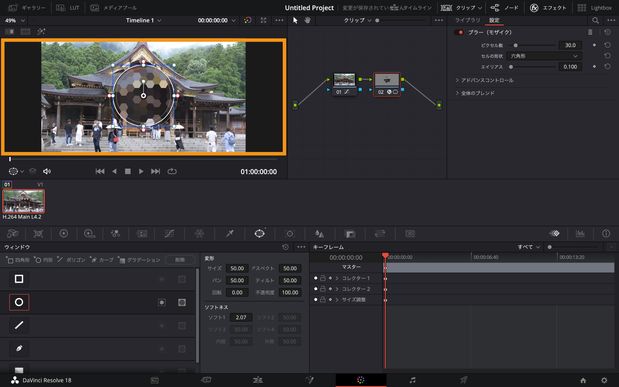This screenshot has height=387, width=619.
Task: Show the Information panel
Action: pos(606,234)
